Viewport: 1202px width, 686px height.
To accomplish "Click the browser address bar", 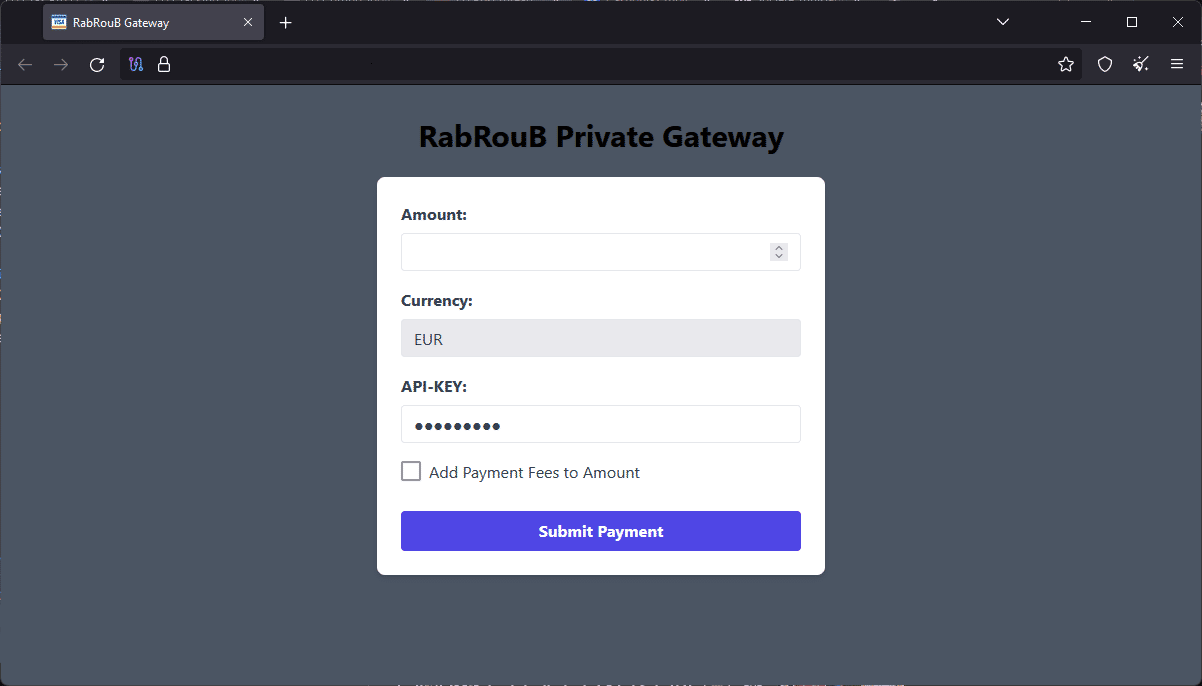I will click(x=600, y=65).
